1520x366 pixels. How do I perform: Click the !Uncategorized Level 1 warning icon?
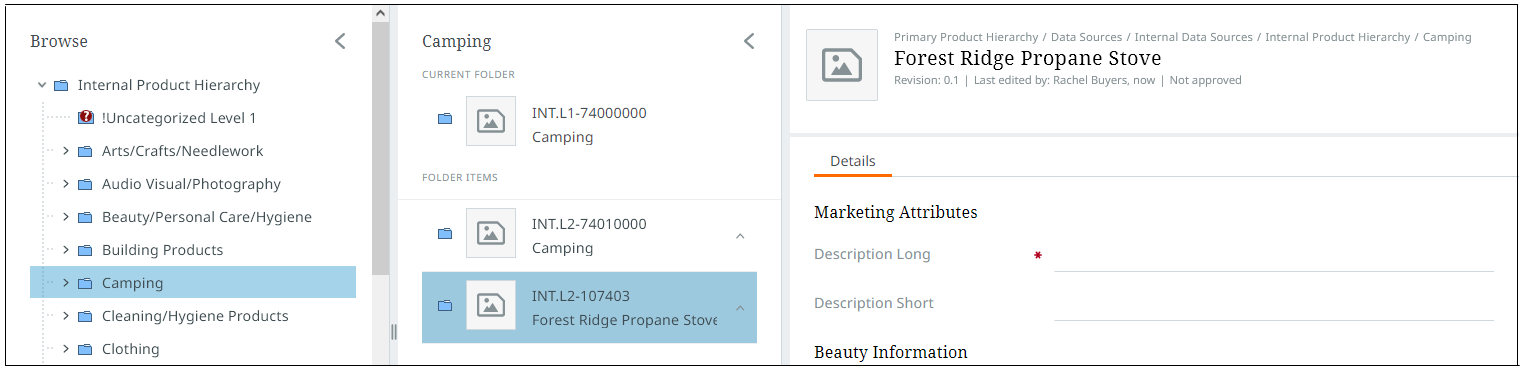coord(85,118)
